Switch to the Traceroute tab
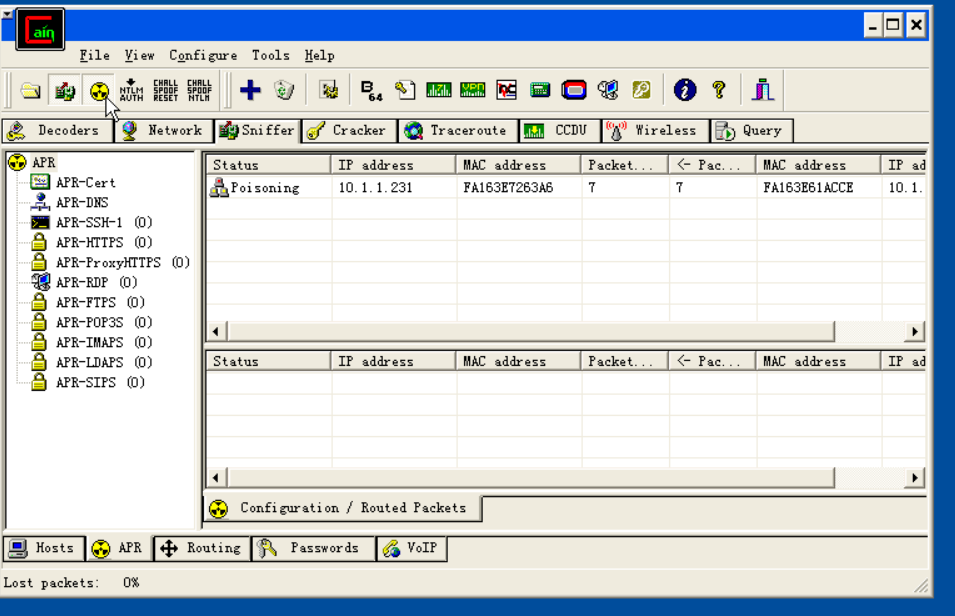 (x=458, y=131)
